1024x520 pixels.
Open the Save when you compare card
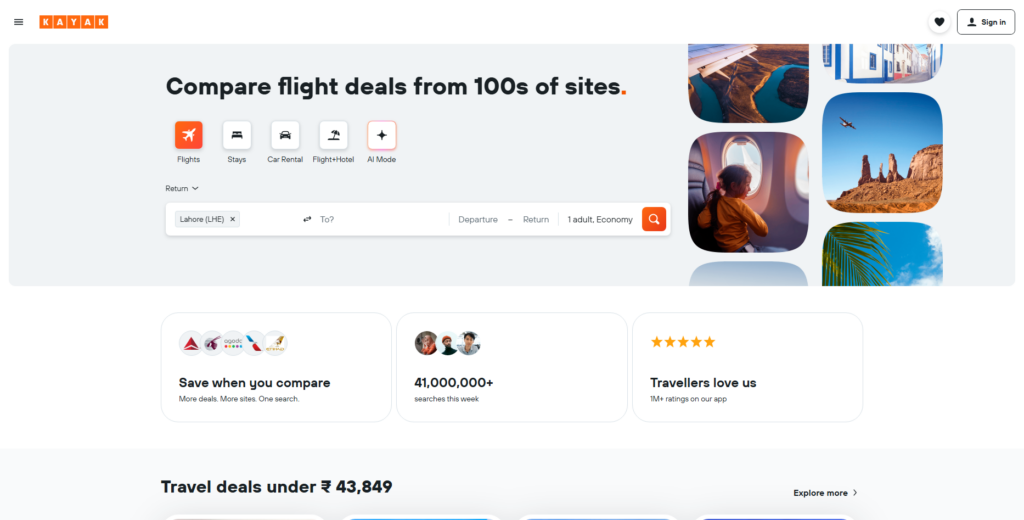pyautogui.click(x=276, y=367)
